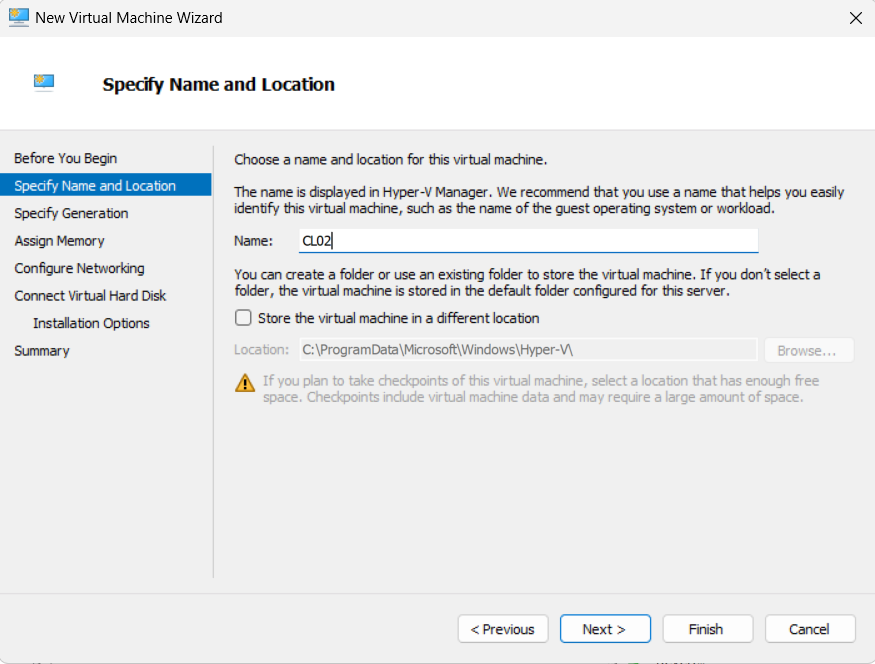Enable storing VM in a different location
Screen dimensions: 875x664
(x=243, y=318)
